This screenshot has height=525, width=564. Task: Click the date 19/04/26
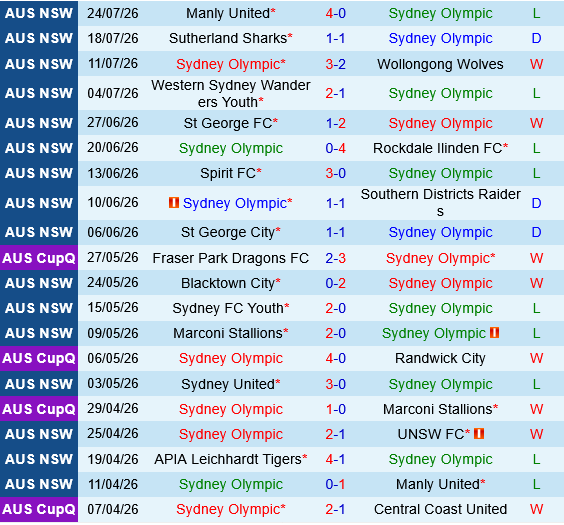click(113, 459)
